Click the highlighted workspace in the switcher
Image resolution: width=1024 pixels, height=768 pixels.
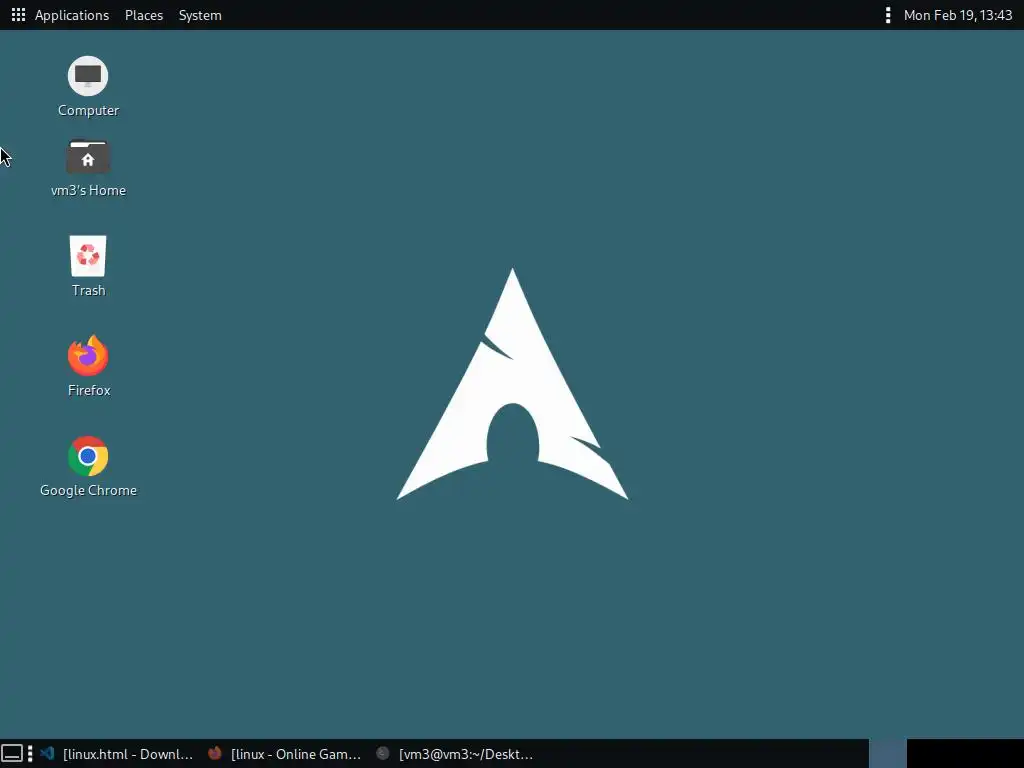click(888, 754)
